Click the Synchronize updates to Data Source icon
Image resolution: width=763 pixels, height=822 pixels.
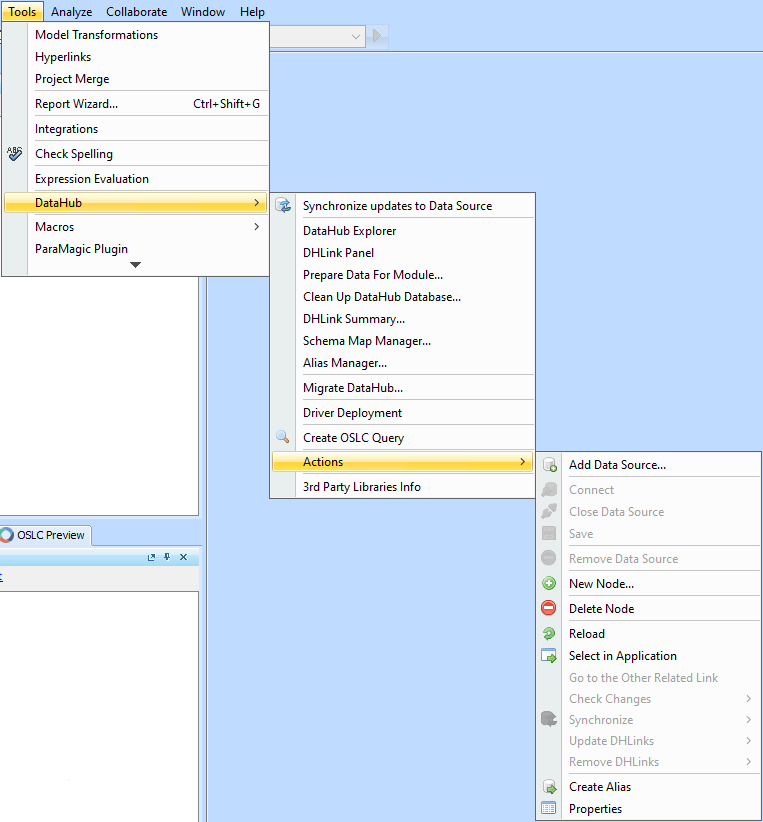click(x=283, y=205)
